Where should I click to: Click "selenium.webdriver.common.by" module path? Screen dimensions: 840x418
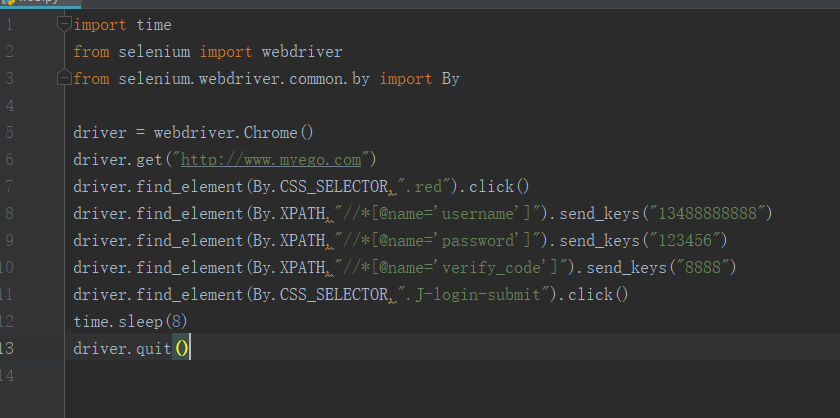(244, 79)
